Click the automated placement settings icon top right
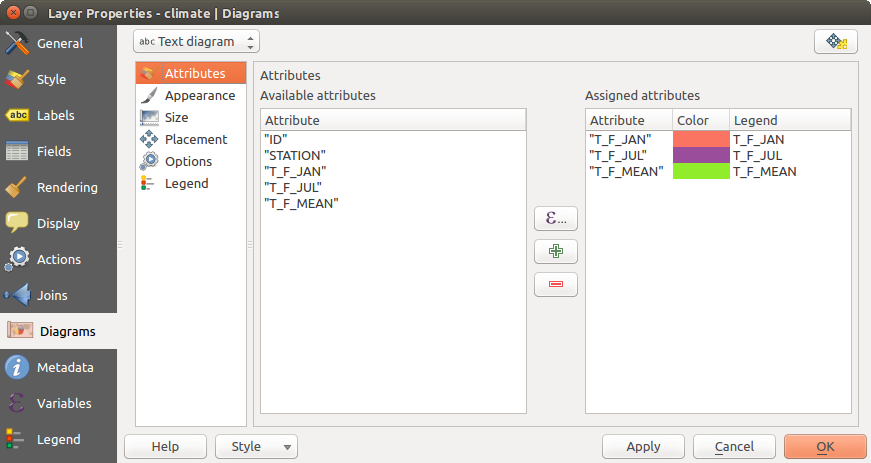 tap(836, 42)
